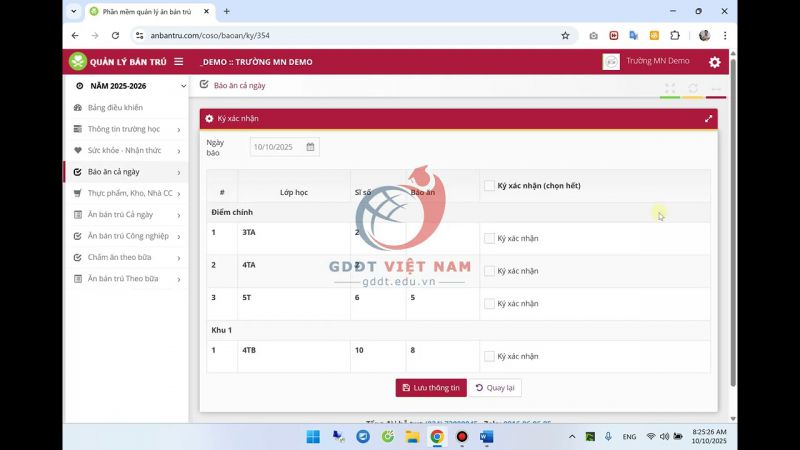Tick Ký xác nhận for class 4TB
The image size is (800, 450).
click(x=489, y=356)
